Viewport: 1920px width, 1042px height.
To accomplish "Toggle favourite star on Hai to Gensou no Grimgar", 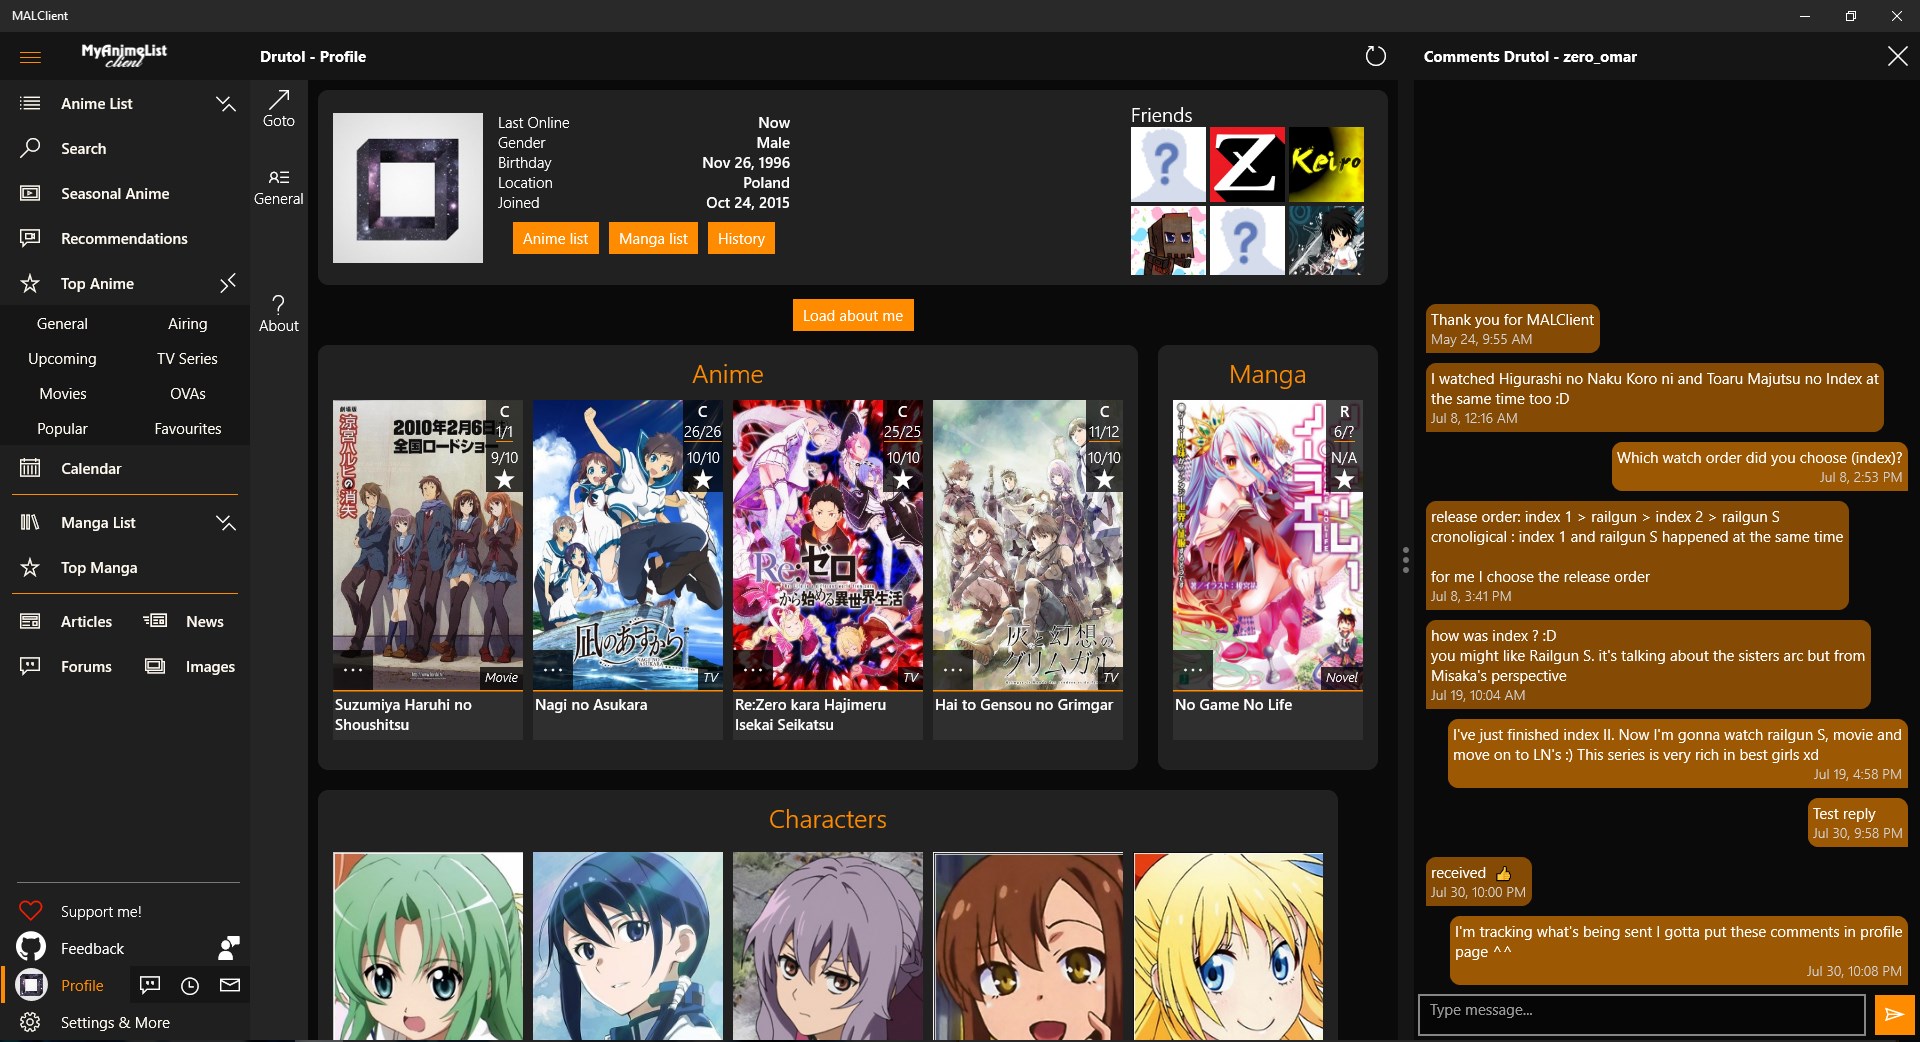I will coord(1104,480).
